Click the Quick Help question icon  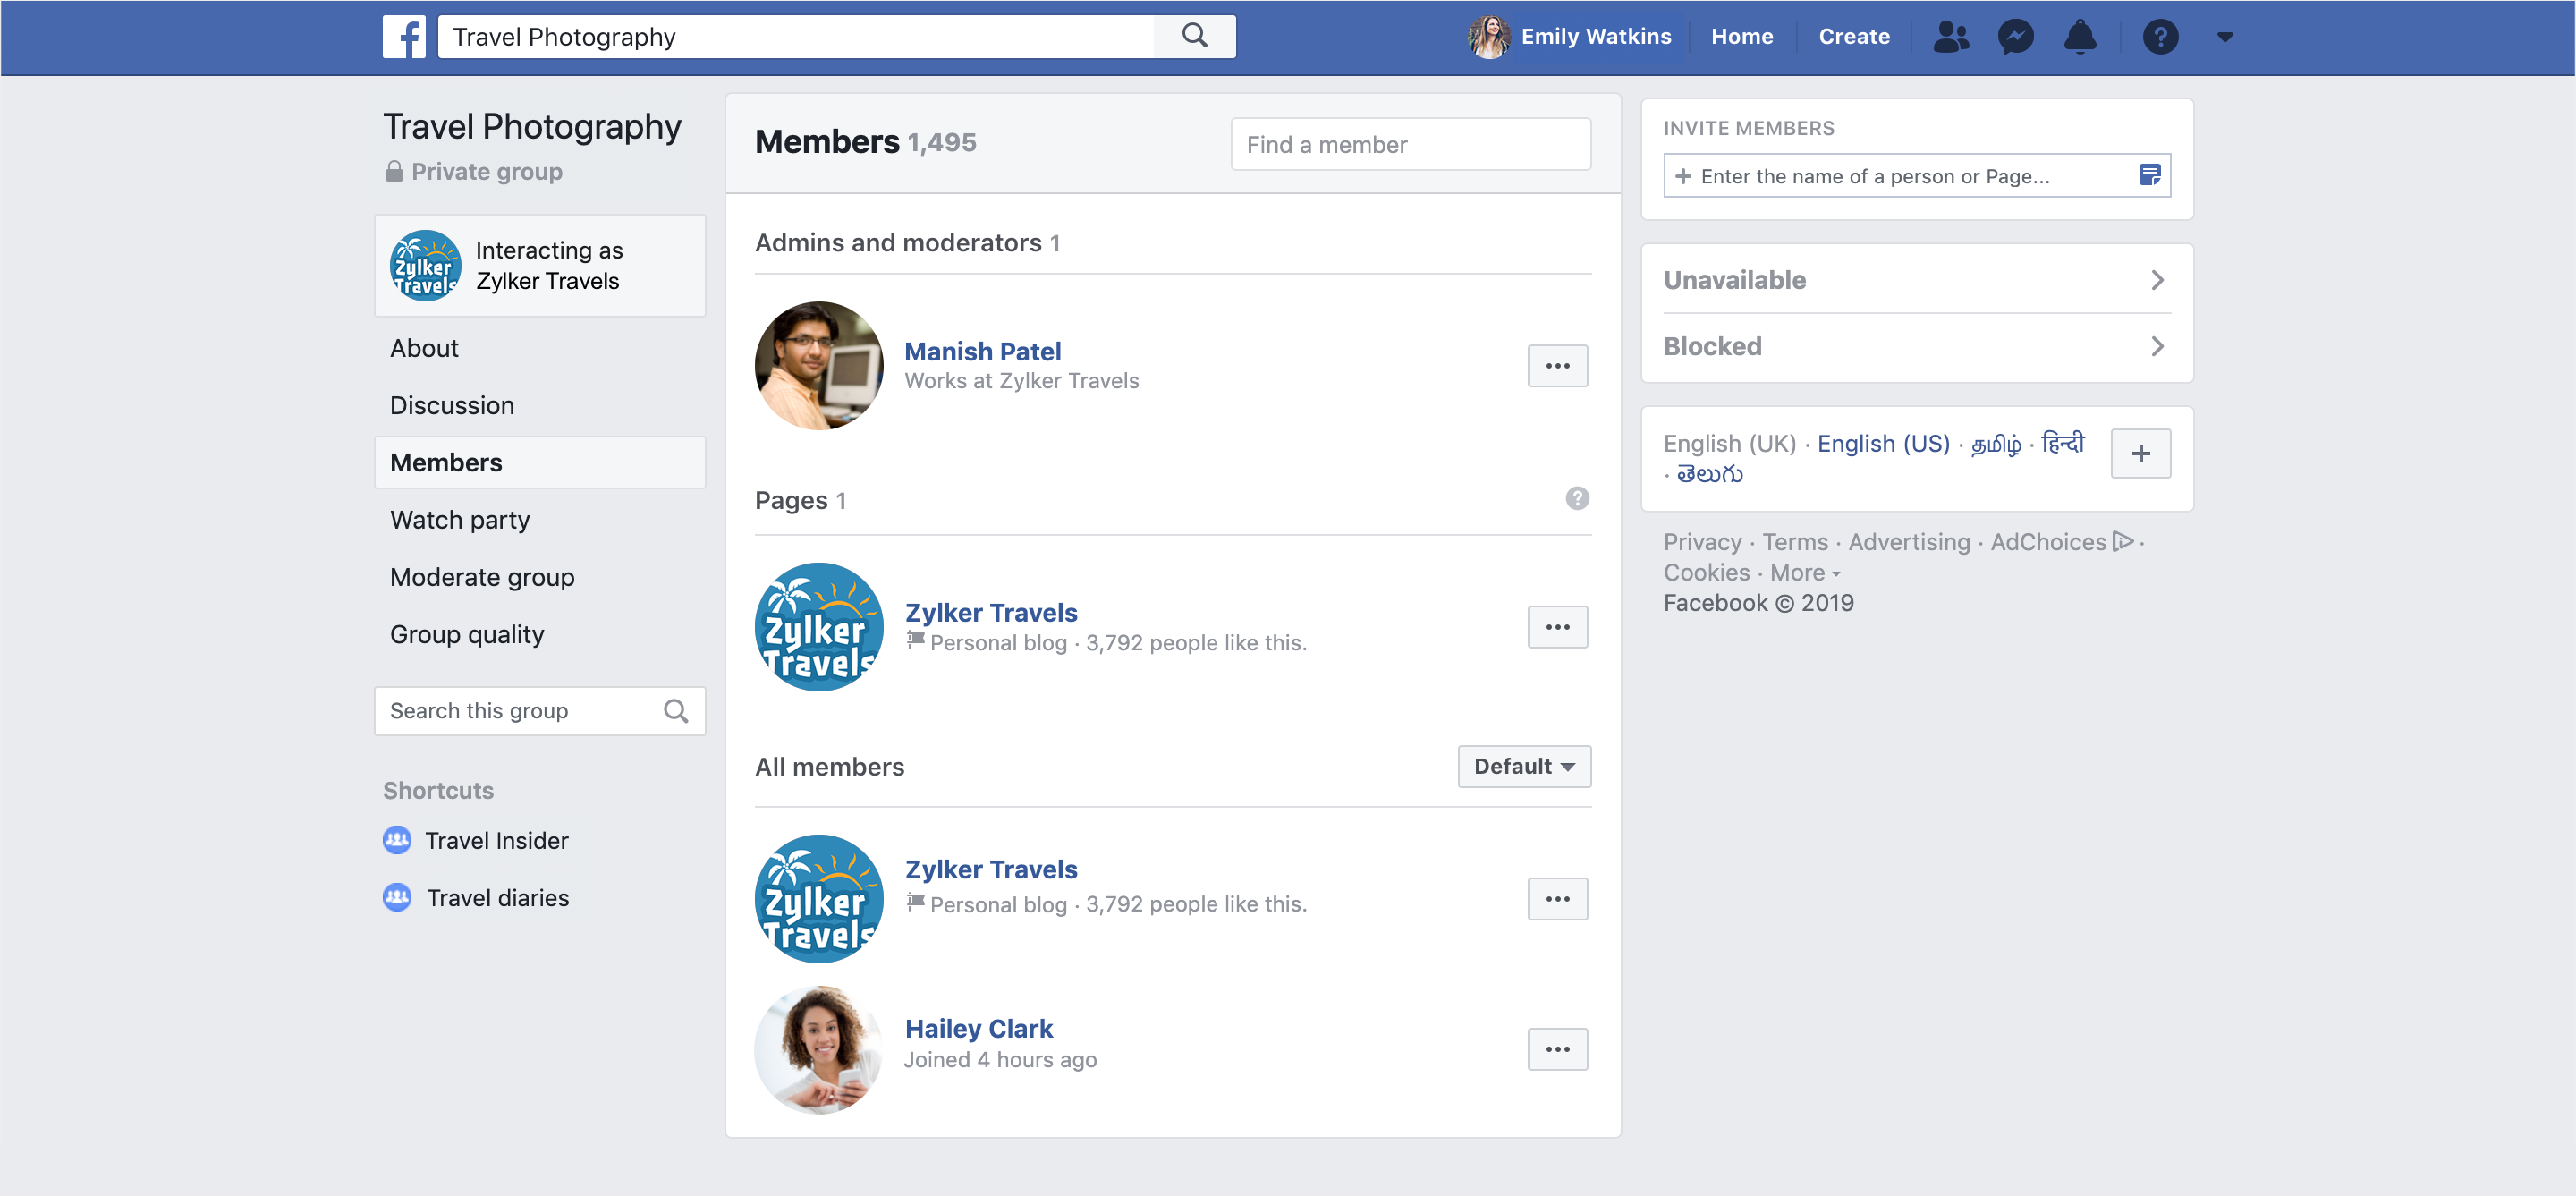point(2160,37)
